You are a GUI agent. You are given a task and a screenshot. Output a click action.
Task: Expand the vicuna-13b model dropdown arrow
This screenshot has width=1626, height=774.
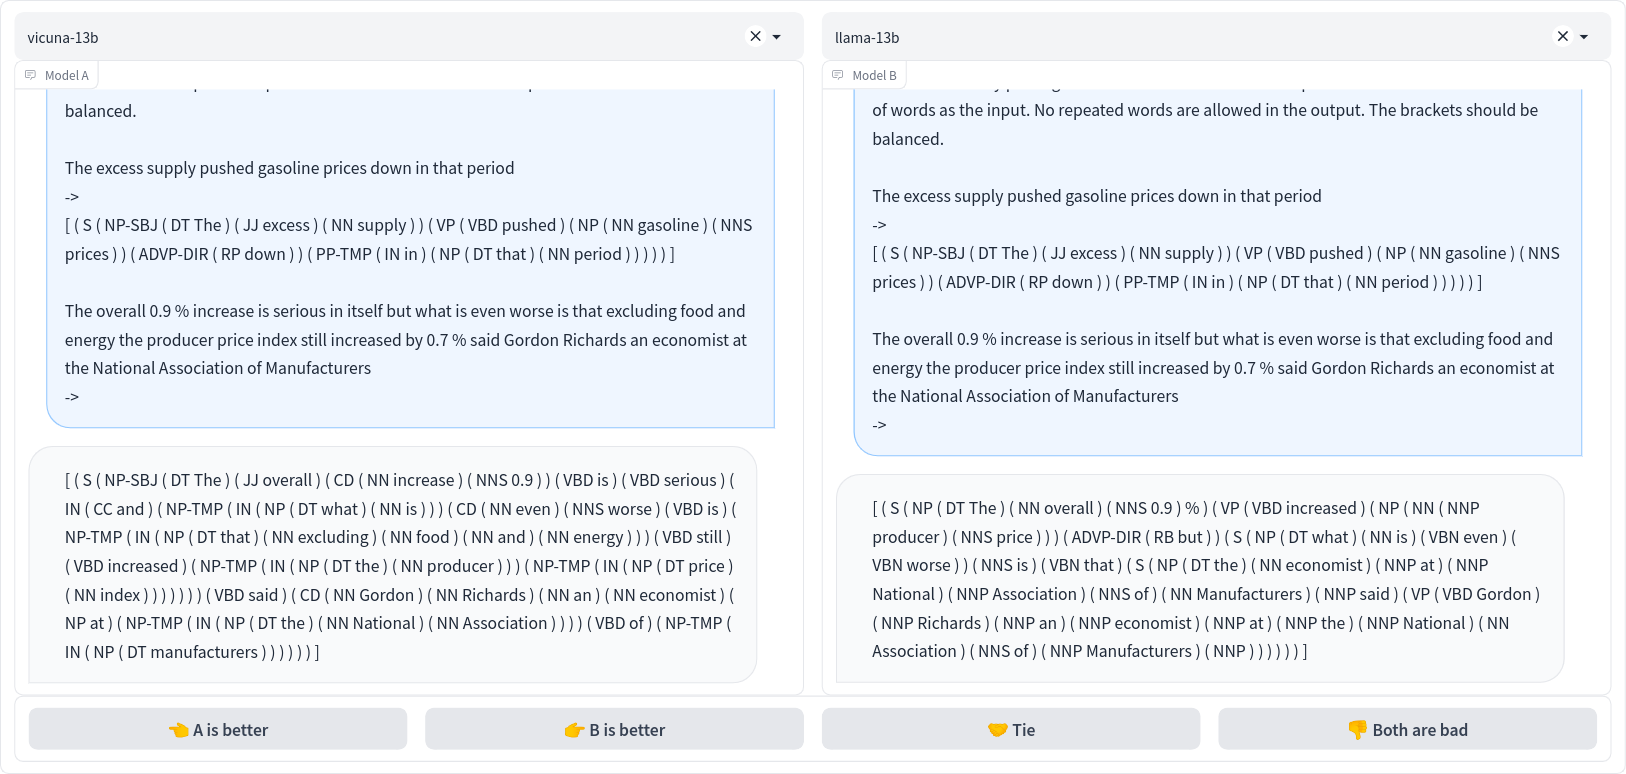tap(777, 37)
